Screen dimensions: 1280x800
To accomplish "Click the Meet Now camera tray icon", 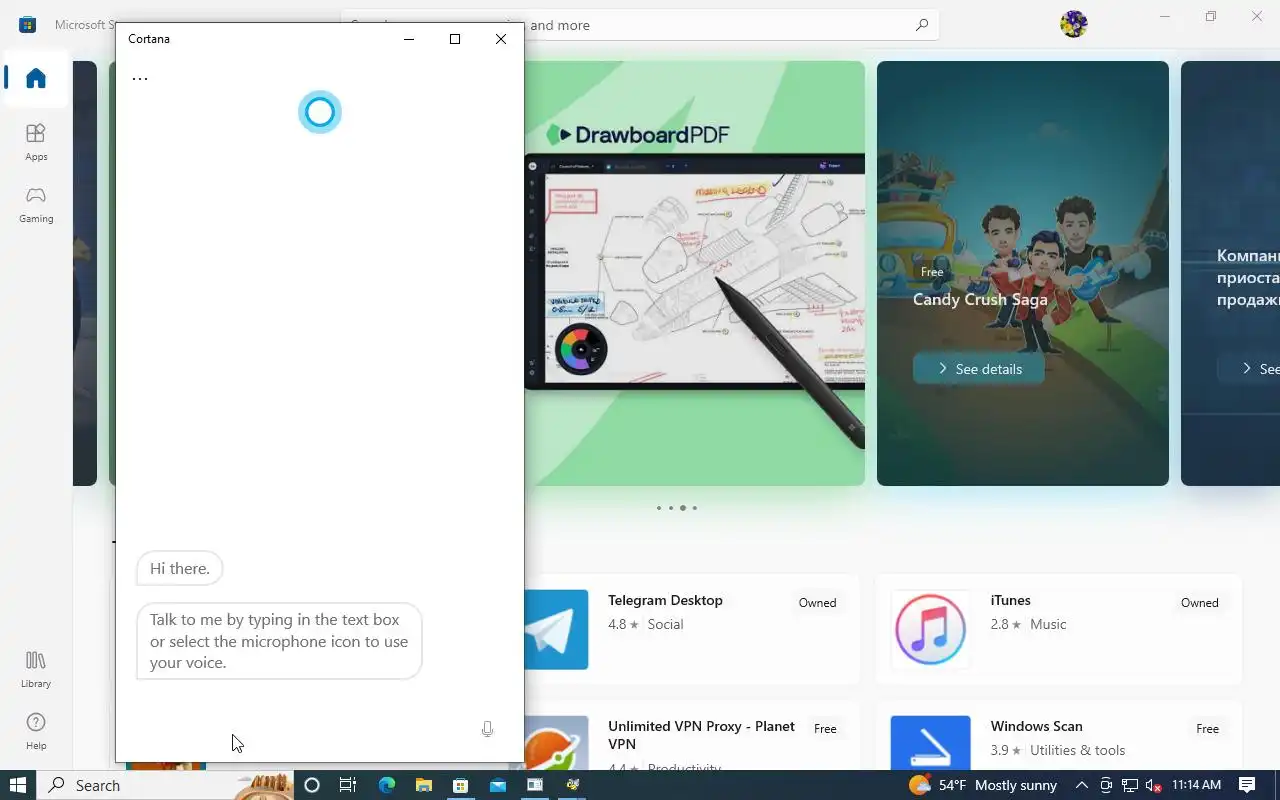I will pos(1106,785).
